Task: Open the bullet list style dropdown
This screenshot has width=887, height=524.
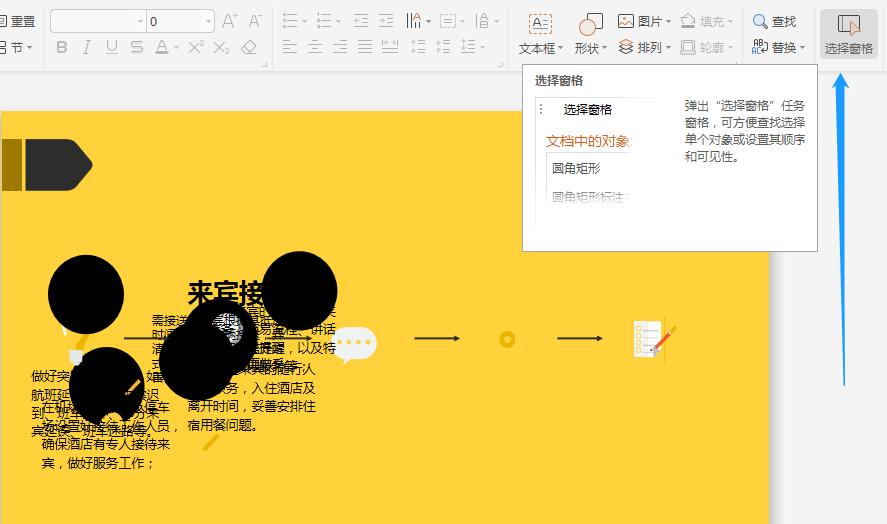Action: [304, 22]
